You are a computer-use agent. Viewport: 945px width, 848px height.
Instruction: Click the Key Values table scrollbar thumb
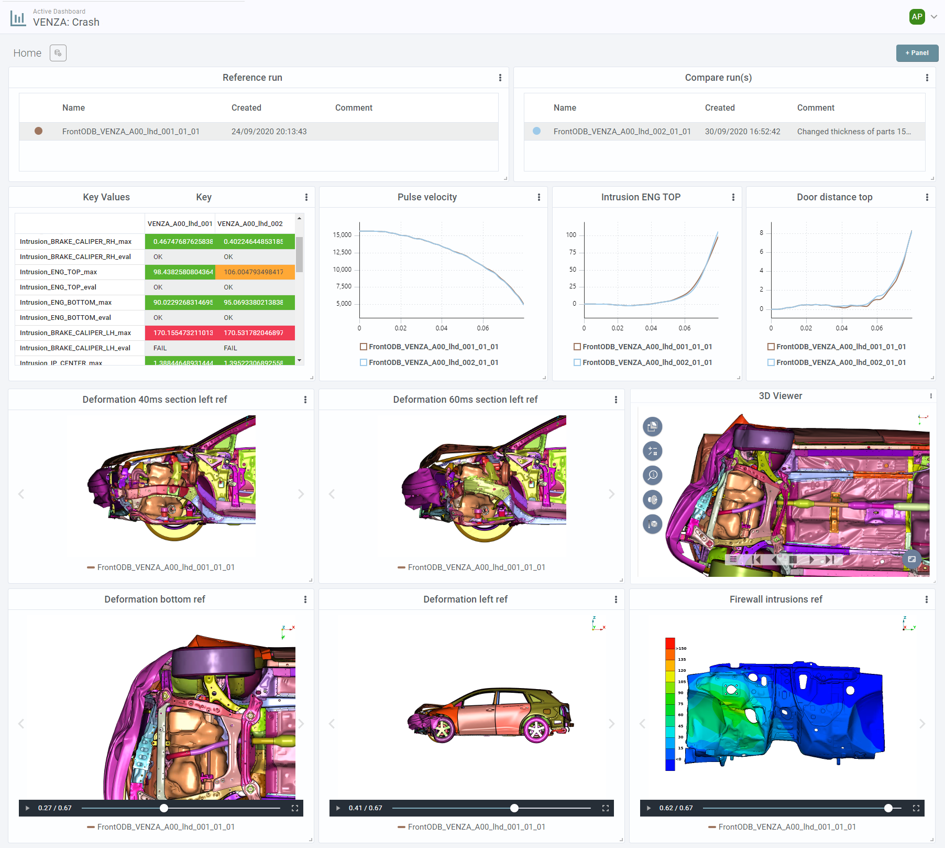tap(300, 254)
